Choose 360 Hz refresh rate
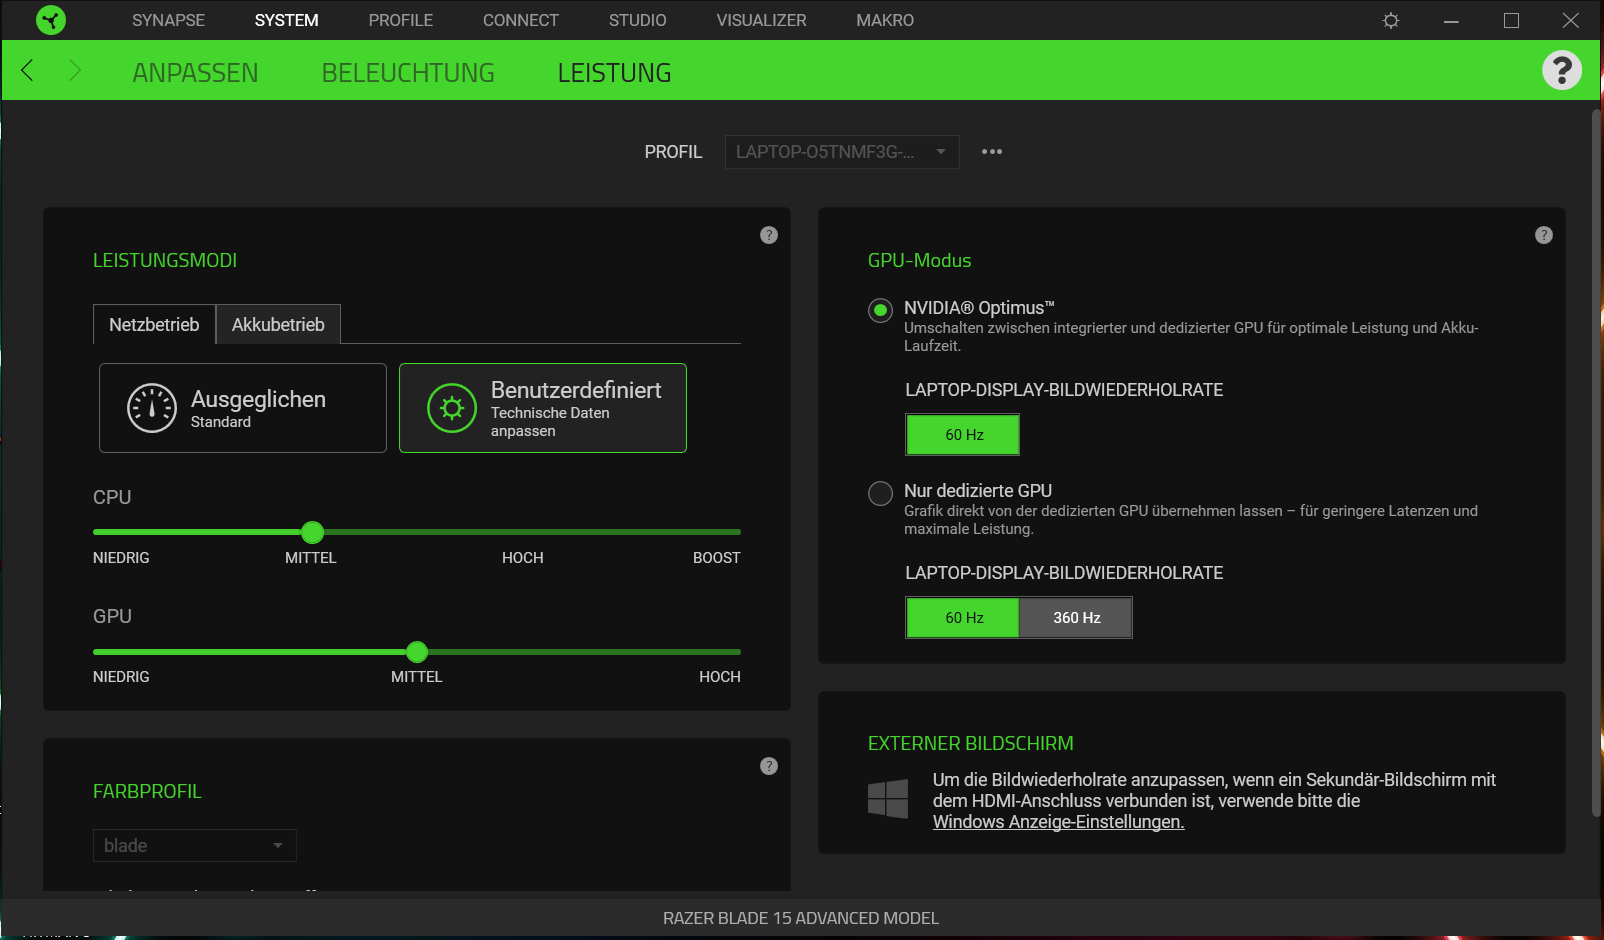 coord(1076,618)
